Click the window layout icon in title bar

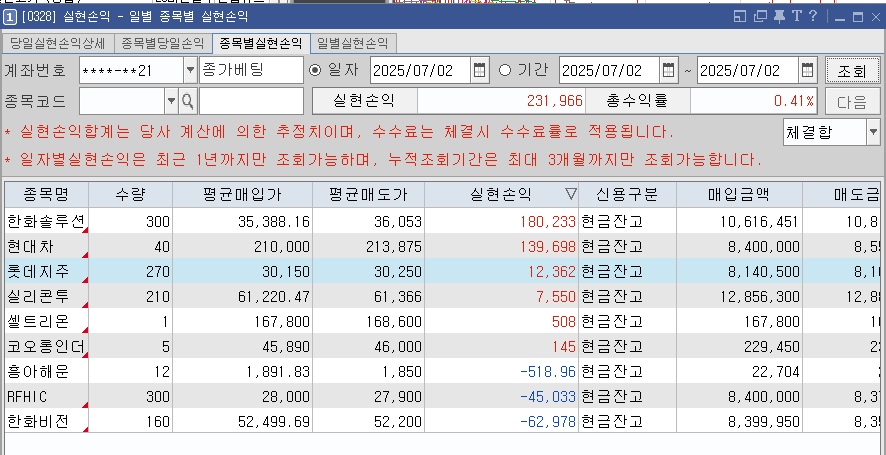(x=741, y=16)
